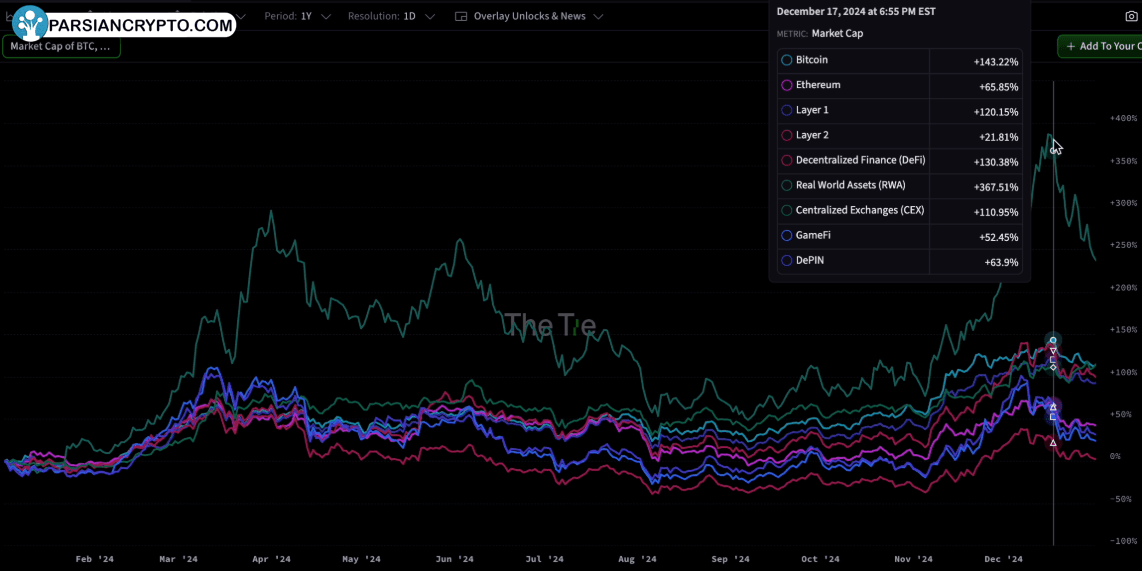Click the Layer 1 label in the tooltip

click(812, 110)
